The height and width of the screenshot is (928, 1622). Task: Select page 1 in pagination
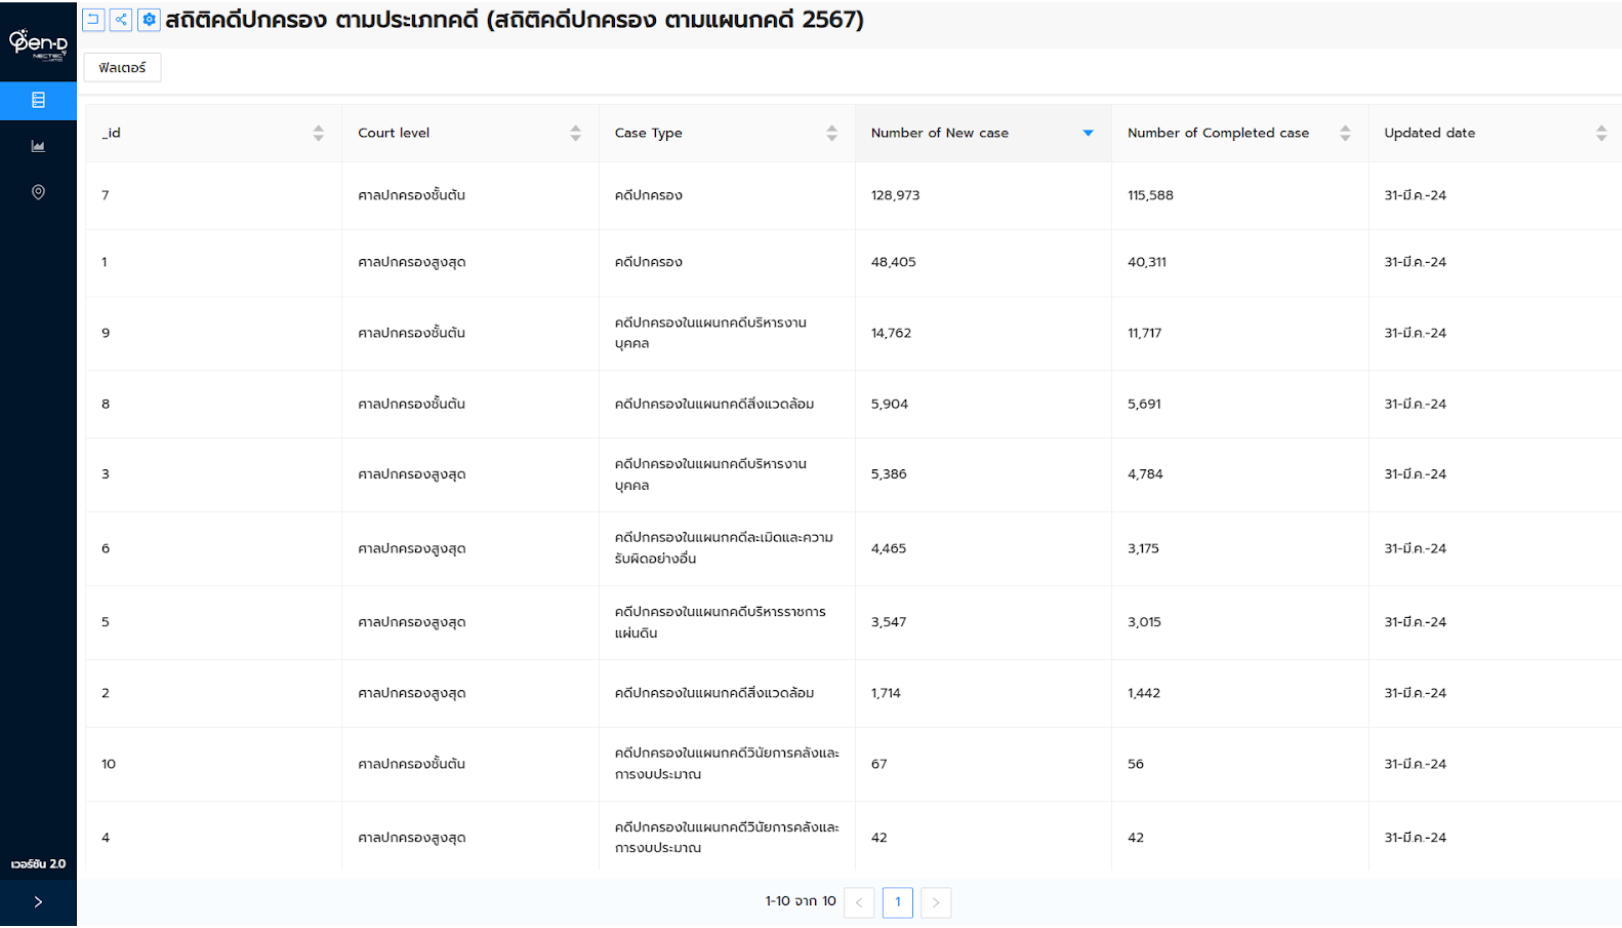coord(897,902)
